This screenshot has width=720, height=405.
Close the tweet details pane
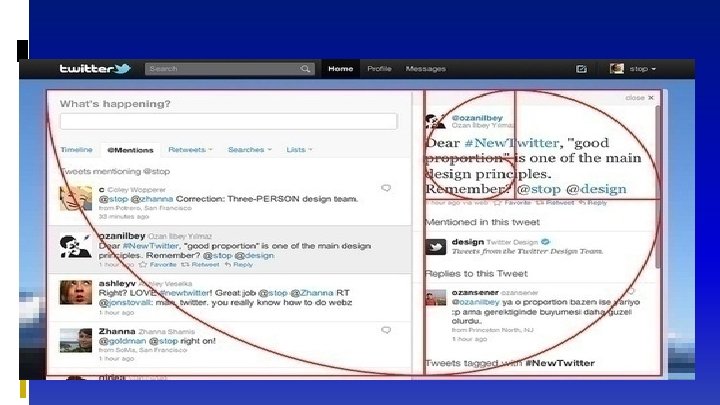[x=639, y=98]
